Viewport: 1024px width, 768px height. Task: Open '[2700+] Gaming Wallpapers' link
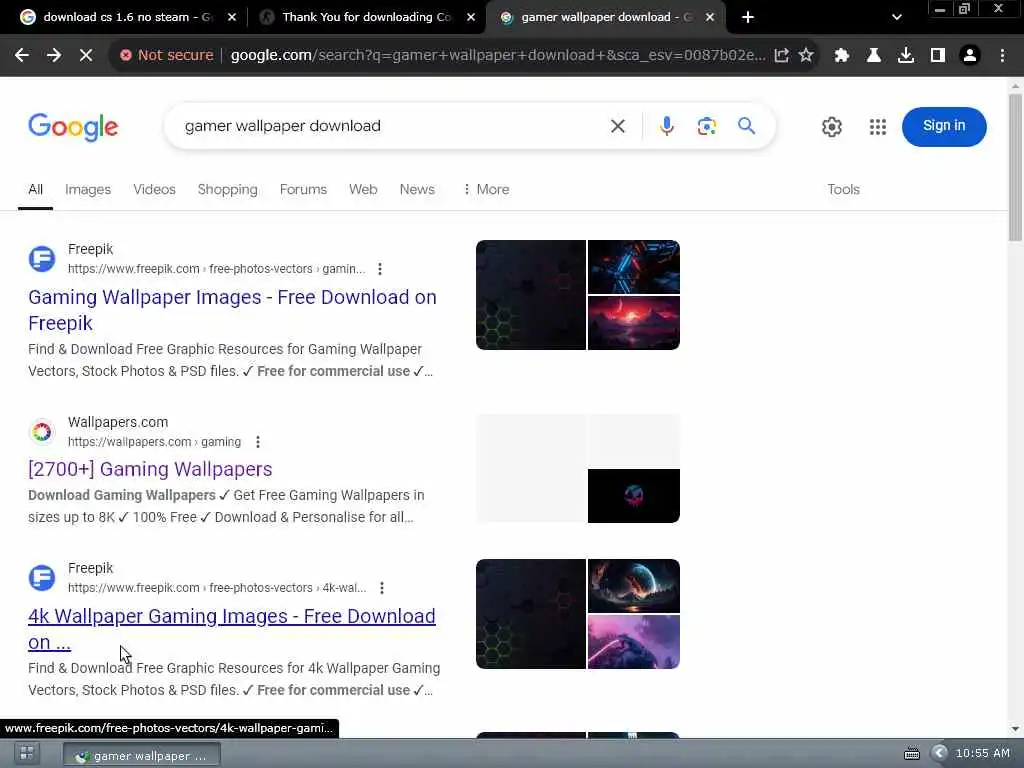tap(150, 470)
